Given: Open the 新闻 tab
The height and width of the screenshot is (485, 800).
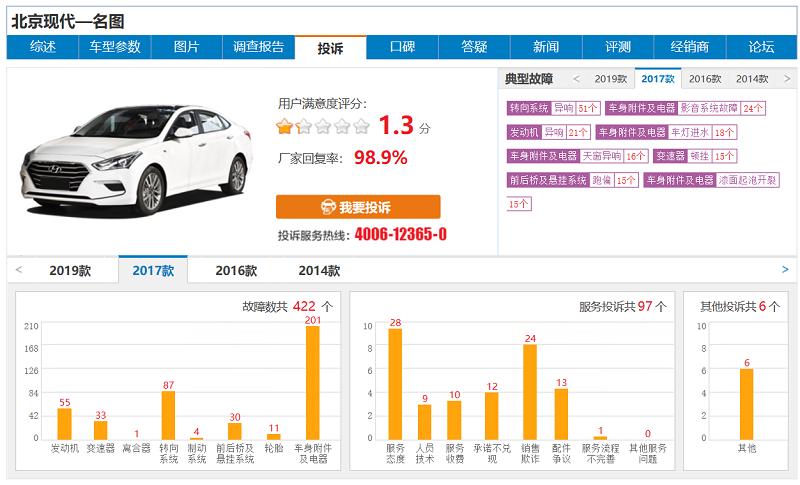Looking at the screenshot, I should point(546,47).
